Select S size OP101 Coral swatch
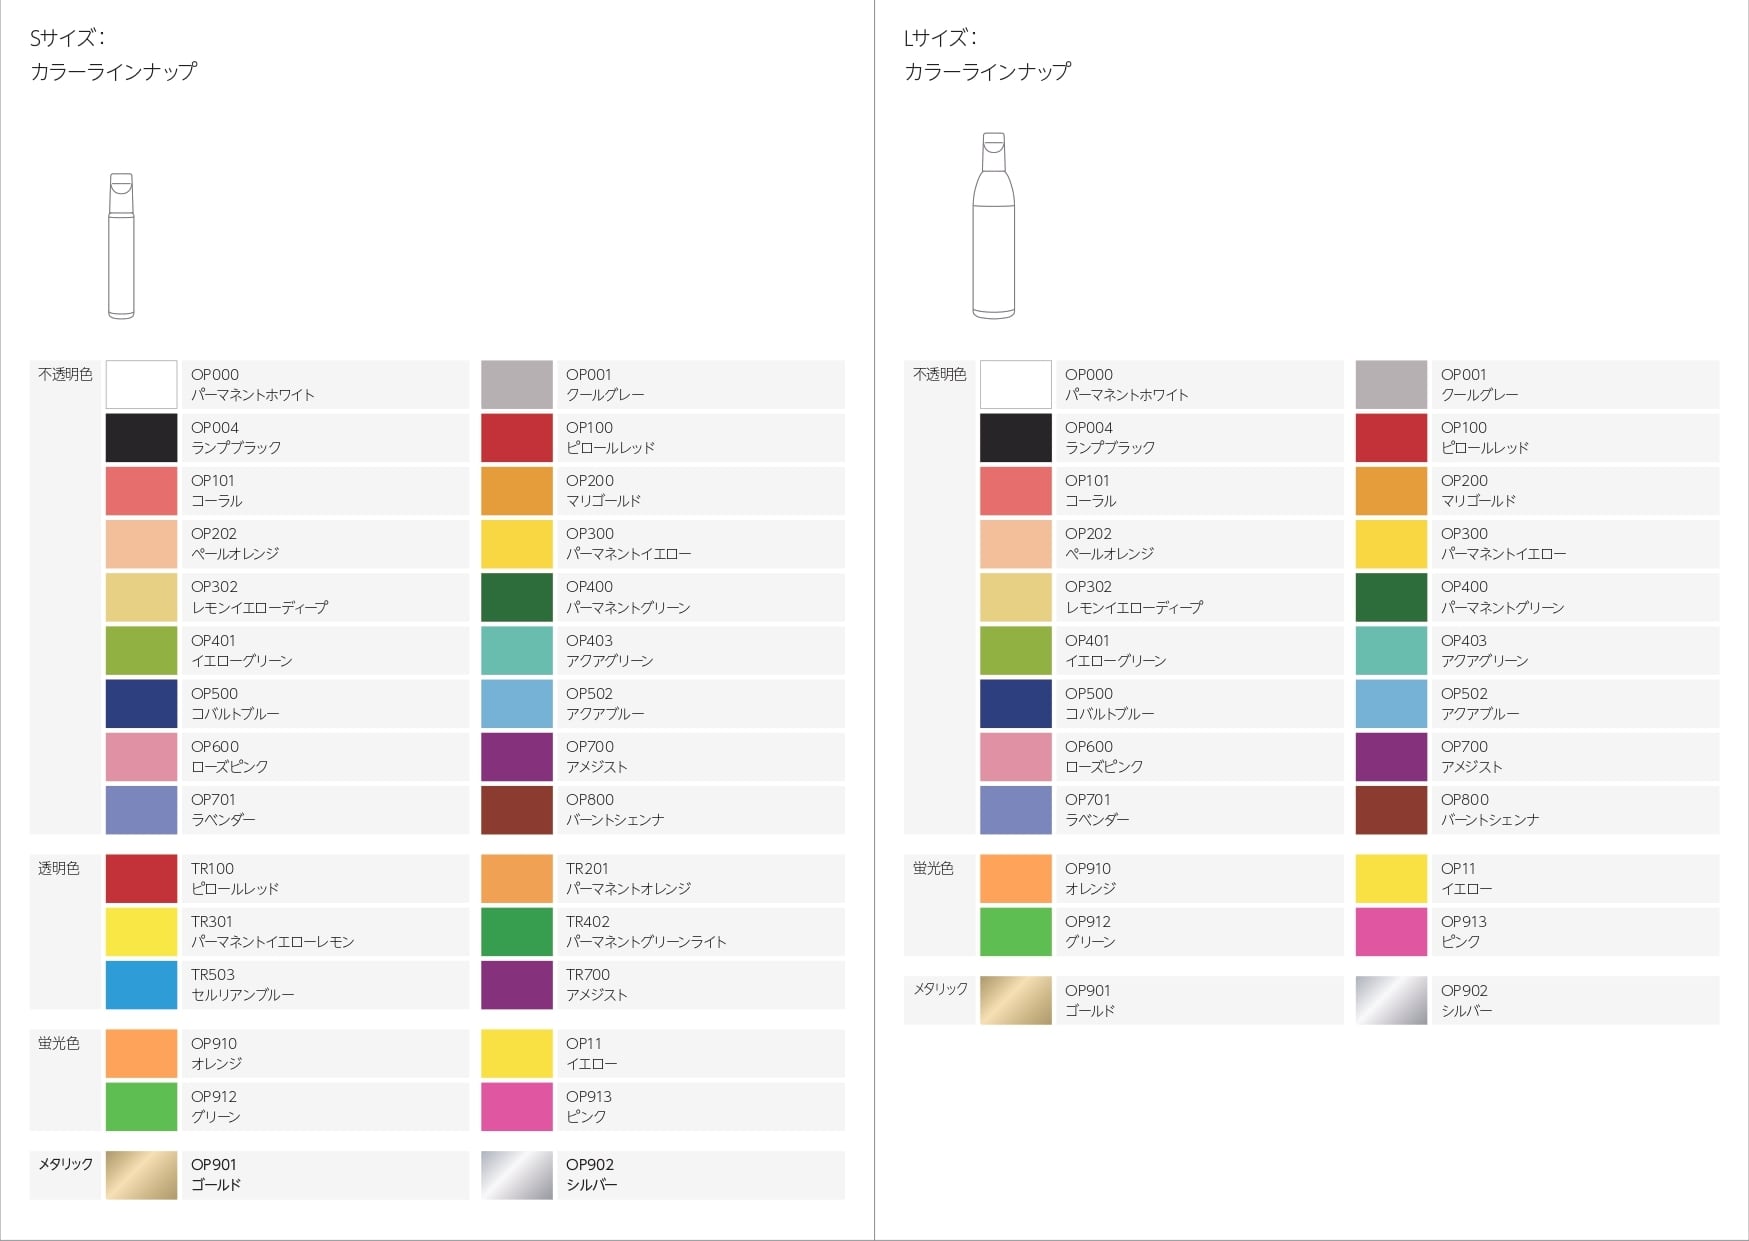Viewport: 1749px width, 1241px height. (x=141, y=491)
